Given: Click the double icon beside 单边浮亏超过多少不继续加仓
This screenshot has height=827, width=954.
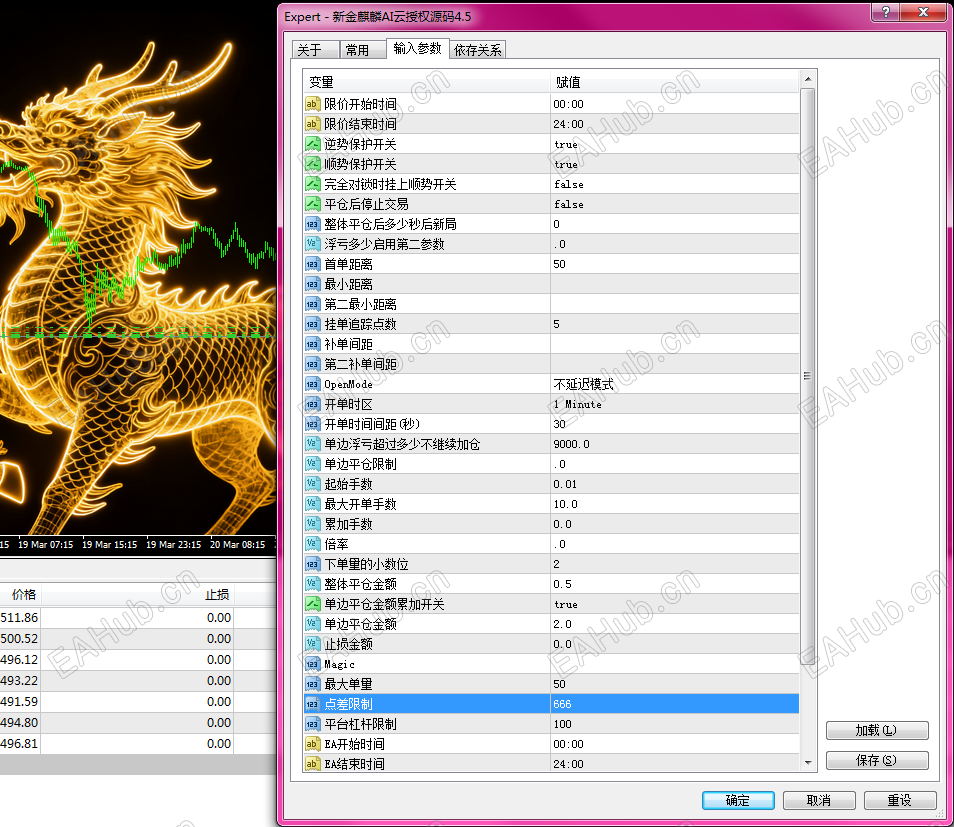Looking at the screenshot, I should (x=312, y=444).
